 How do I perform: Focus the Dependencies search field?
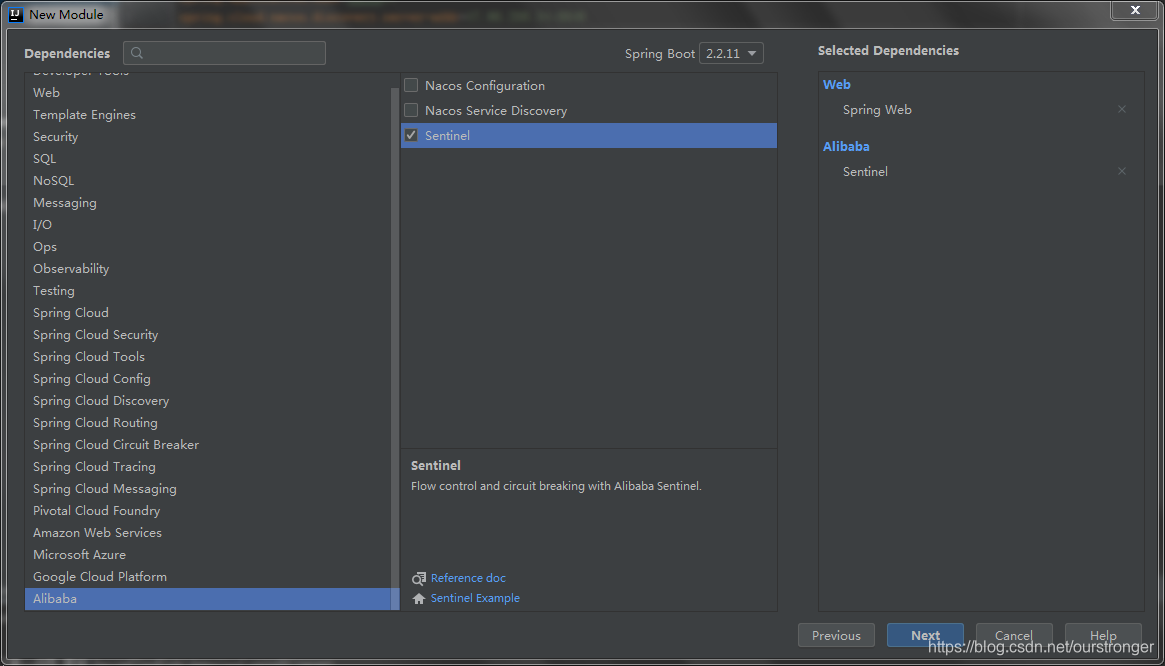(x=224, y=54)
